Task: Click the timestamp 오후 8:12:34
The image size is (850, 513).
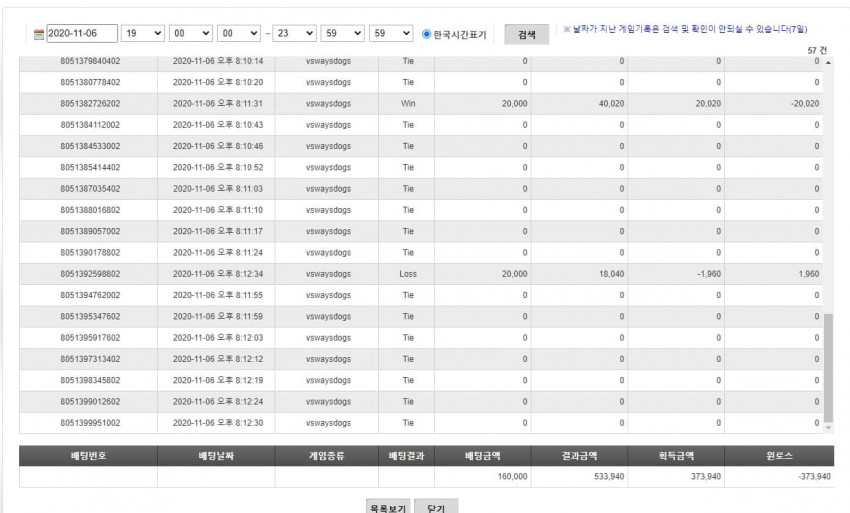Action: pos(240,274)
